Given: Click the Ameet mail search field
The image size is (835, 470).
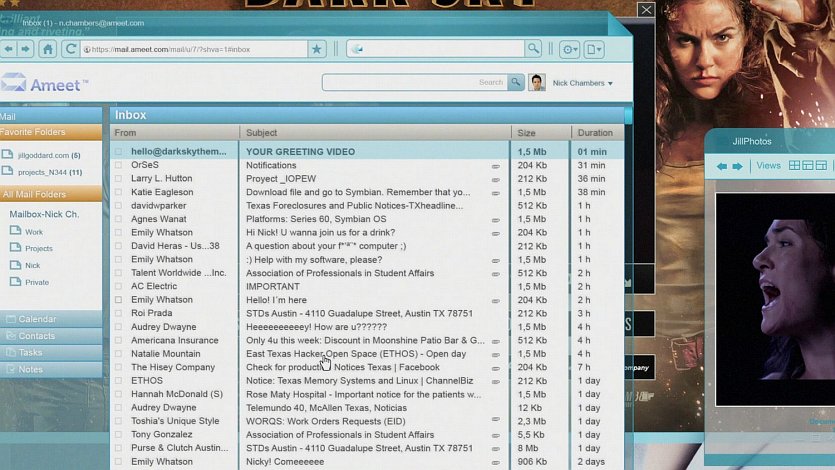Looking at the screenshot, I should 414,83.
